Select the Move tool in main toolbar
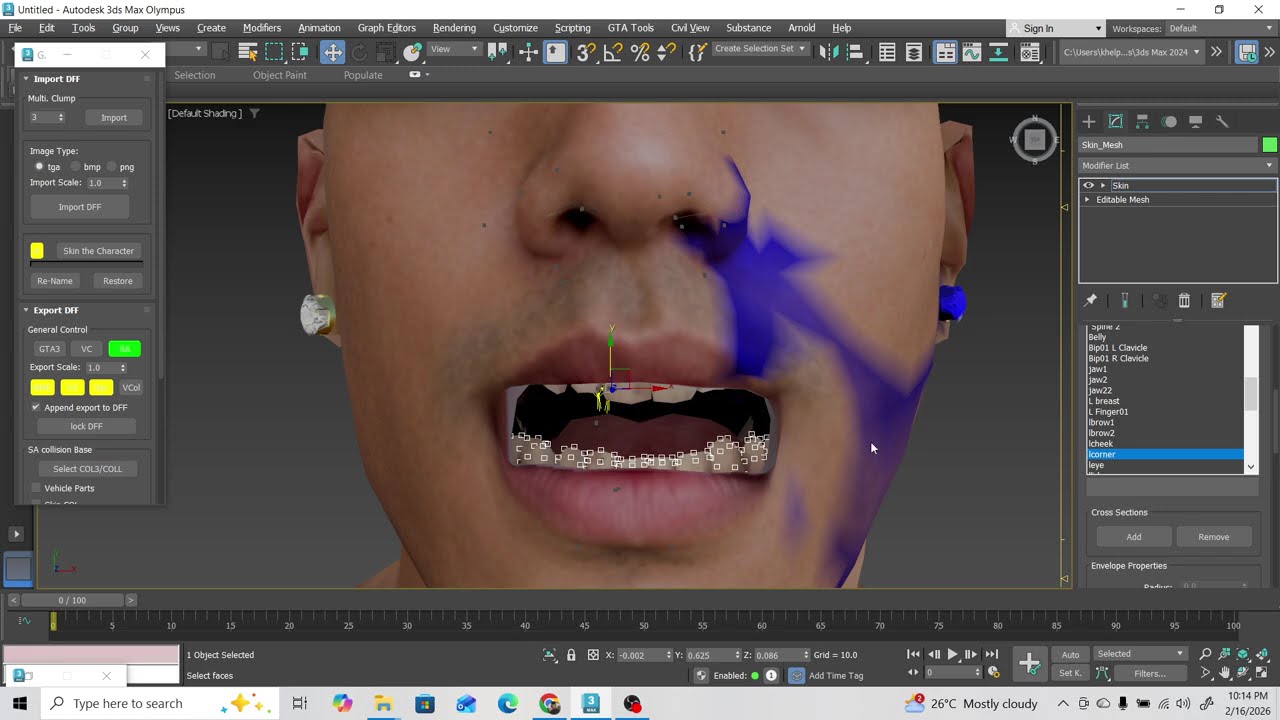The height and width of the screenshot is (720, 1280). pos(332,52)
